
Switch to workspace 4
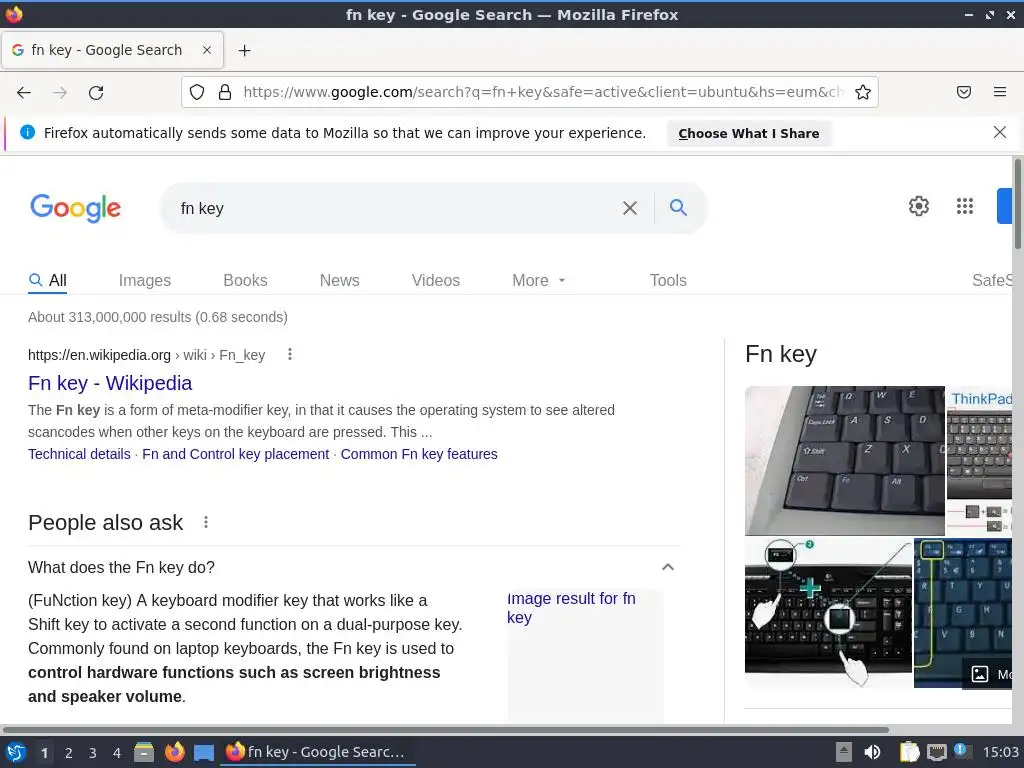[x=117, y=753]
